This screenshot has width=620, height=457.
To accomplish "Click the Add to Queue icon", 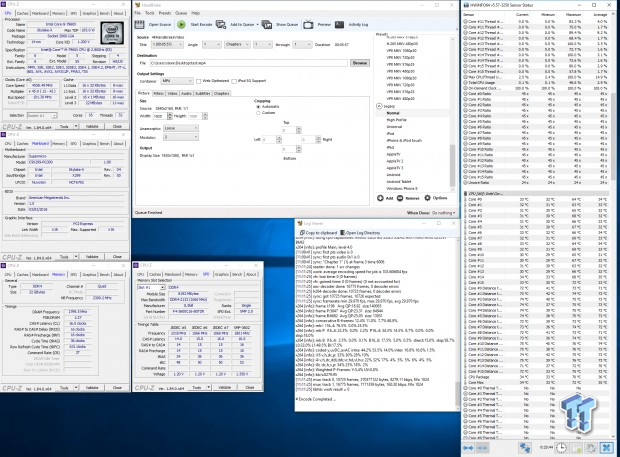I will 221,25.
